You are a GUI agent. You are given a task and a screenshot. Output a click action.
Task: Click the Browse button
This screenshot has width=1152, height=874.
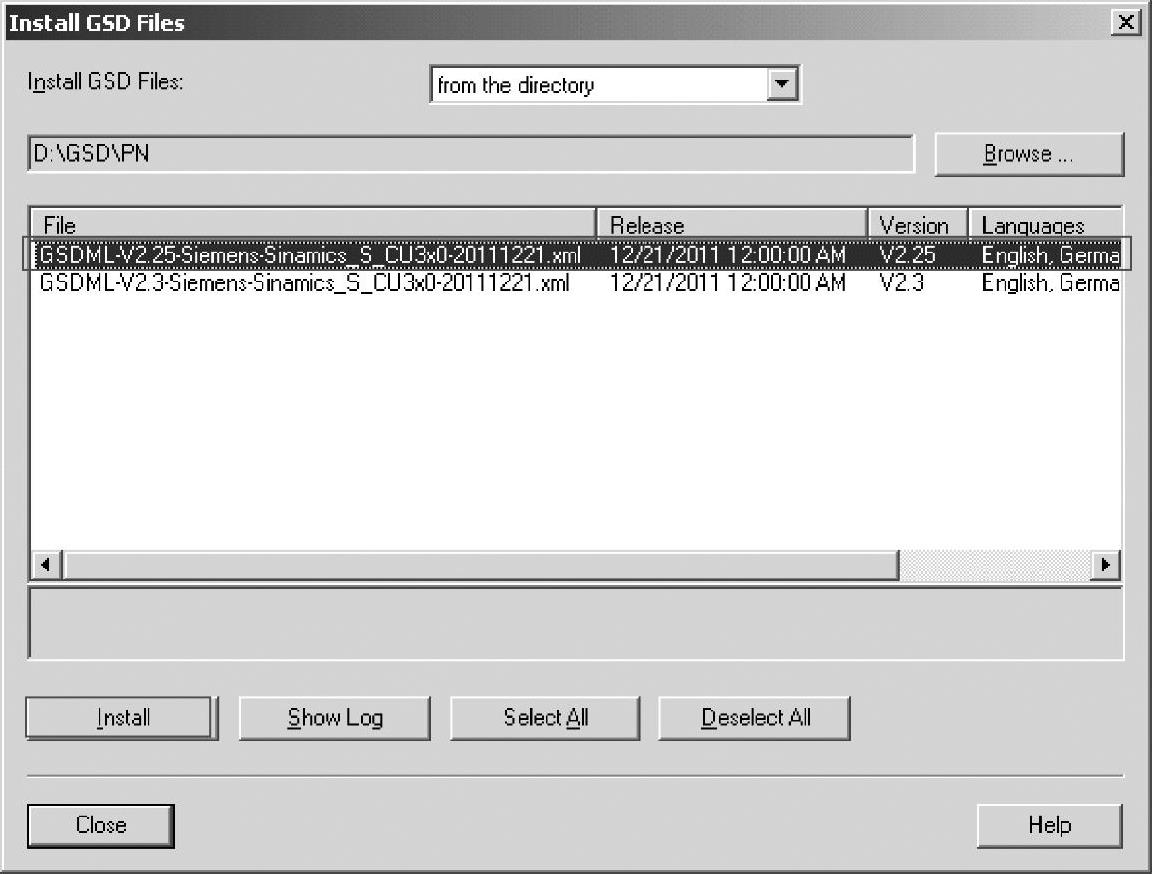click(1029, 154)
